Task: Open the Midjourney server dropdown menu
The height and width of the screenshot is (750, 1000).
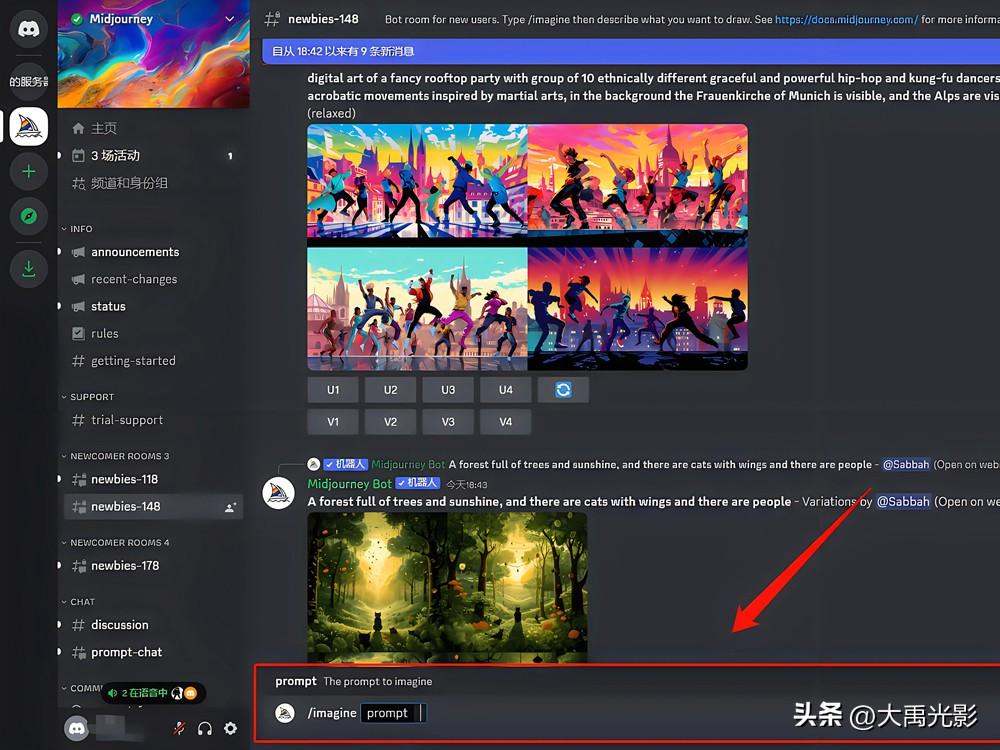Action: tap(230, 19)
